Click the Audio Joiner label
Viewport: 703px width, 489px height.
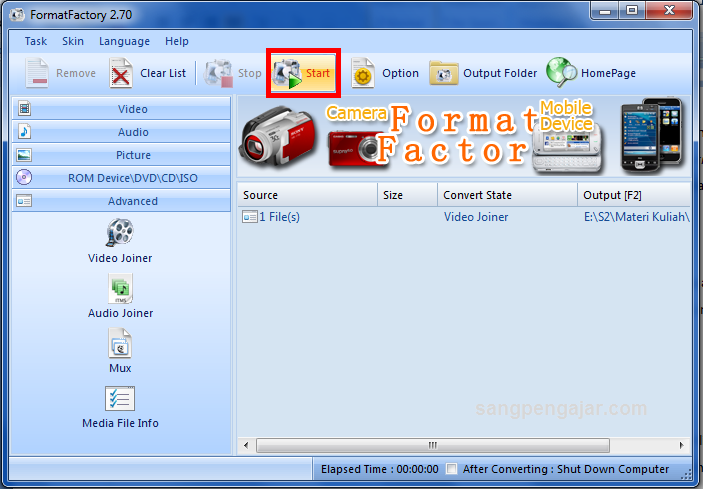point(120,313)
